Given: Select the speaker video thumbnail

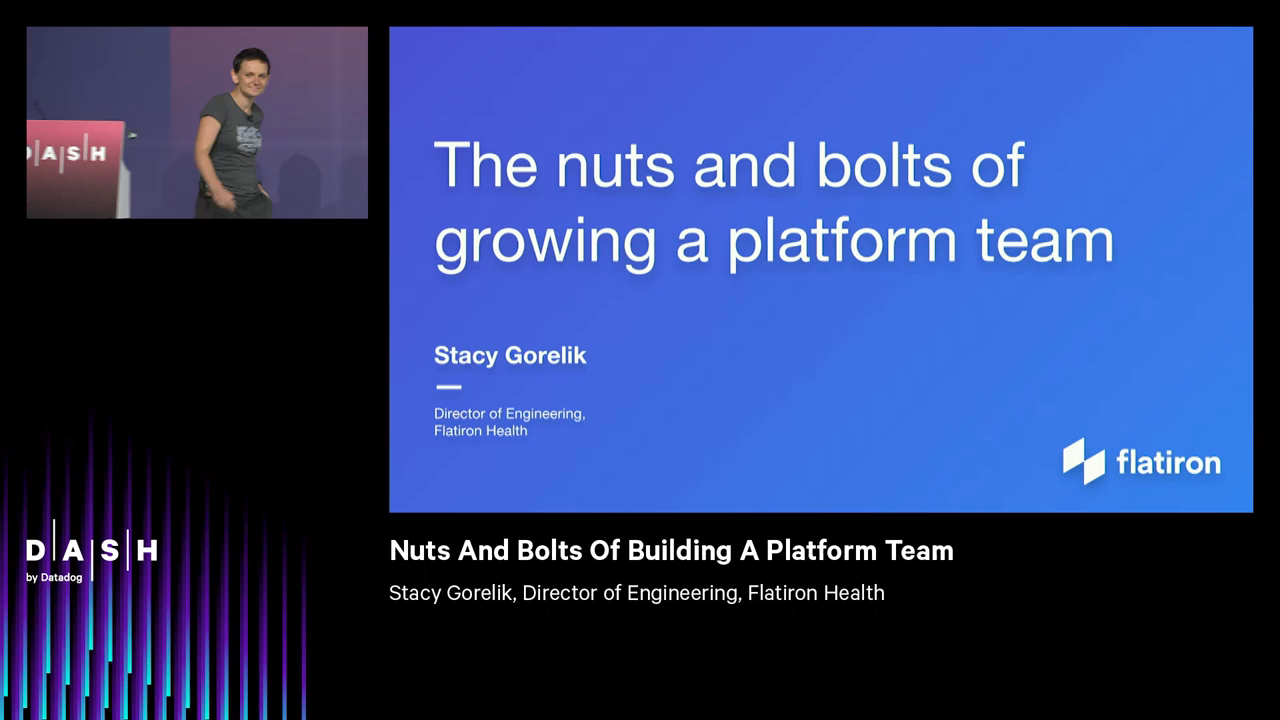Looking at the screenshot, I should coord(197,122).
